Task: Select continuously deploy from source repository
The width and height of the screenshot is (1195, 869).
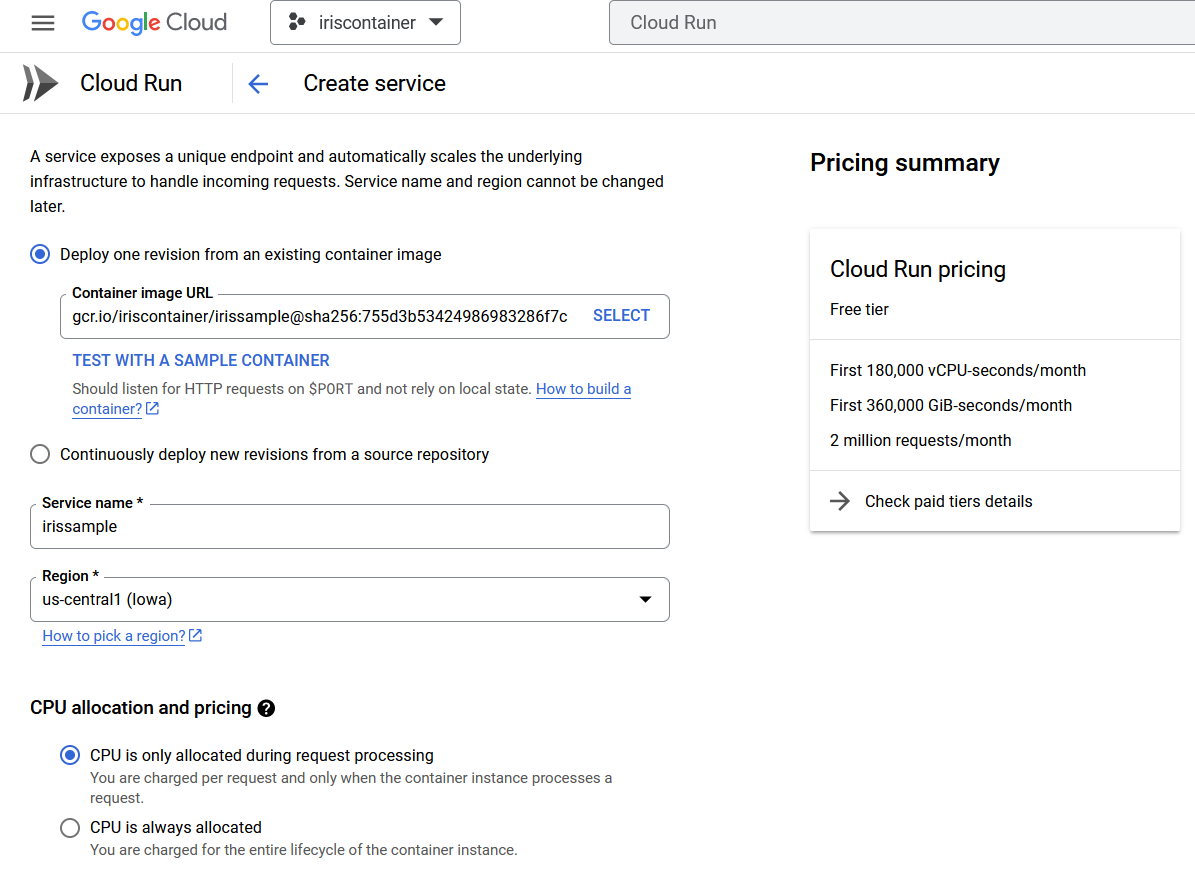Action: (x=40, y=454)
